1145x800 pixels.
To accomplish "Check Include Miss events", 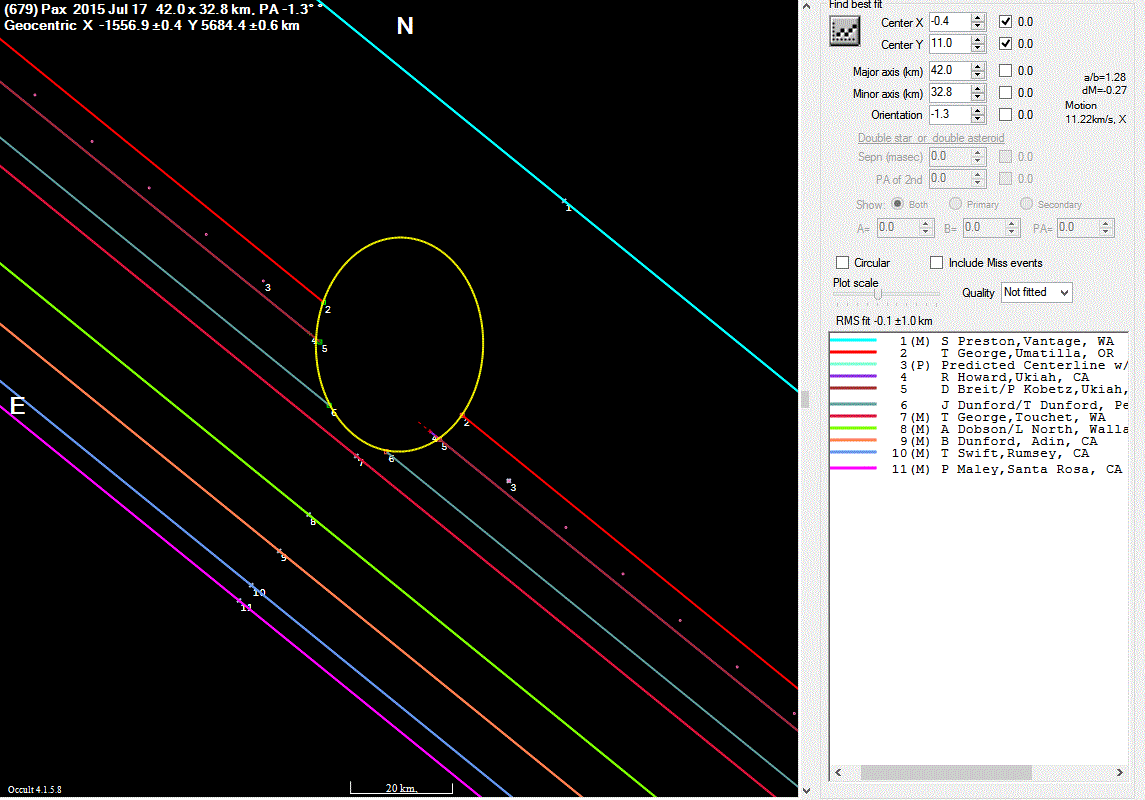I will 936,263.
